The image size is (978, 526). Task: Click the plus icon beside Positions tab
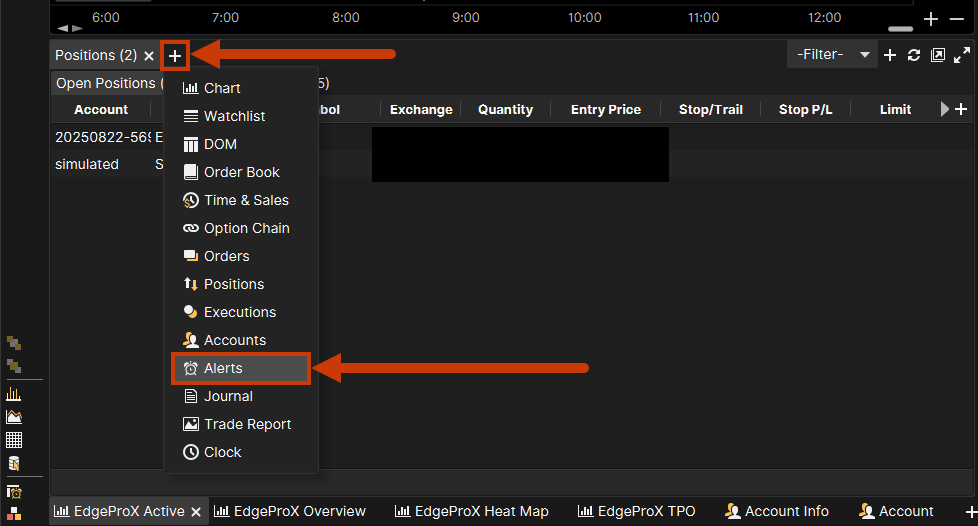pos(175,55)
